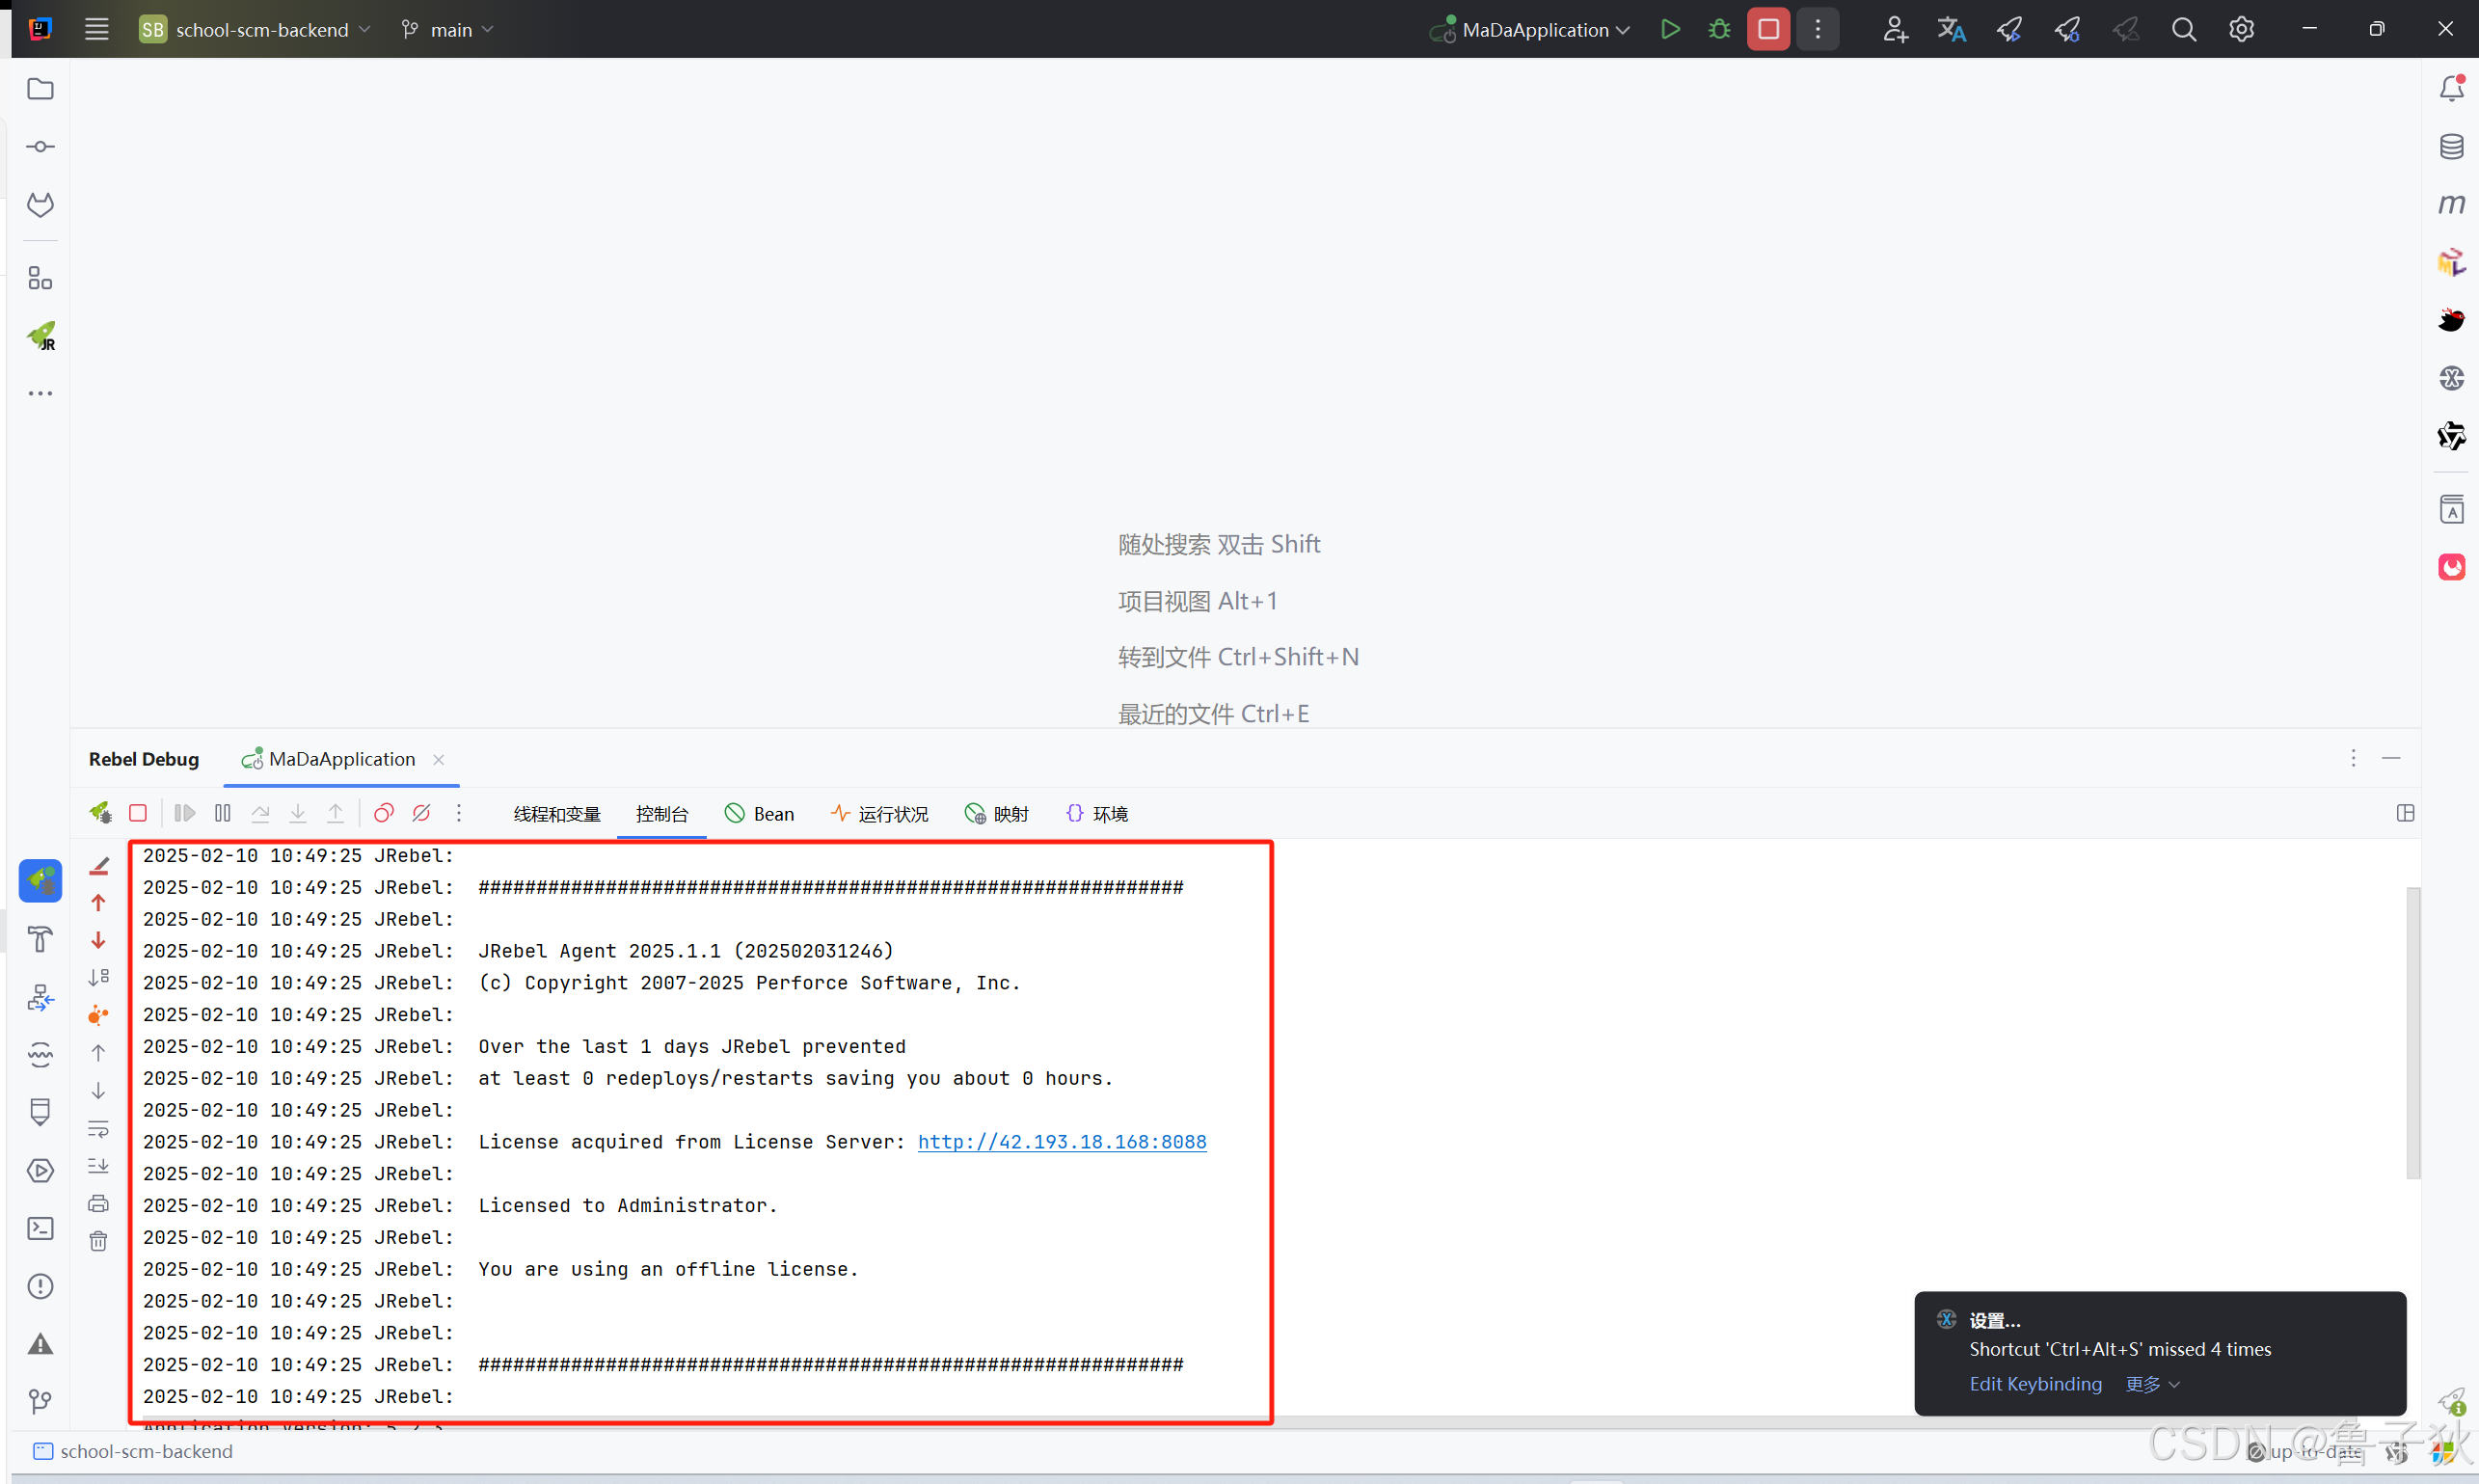Click the console vertical scrollbar

point(2413,1032)
